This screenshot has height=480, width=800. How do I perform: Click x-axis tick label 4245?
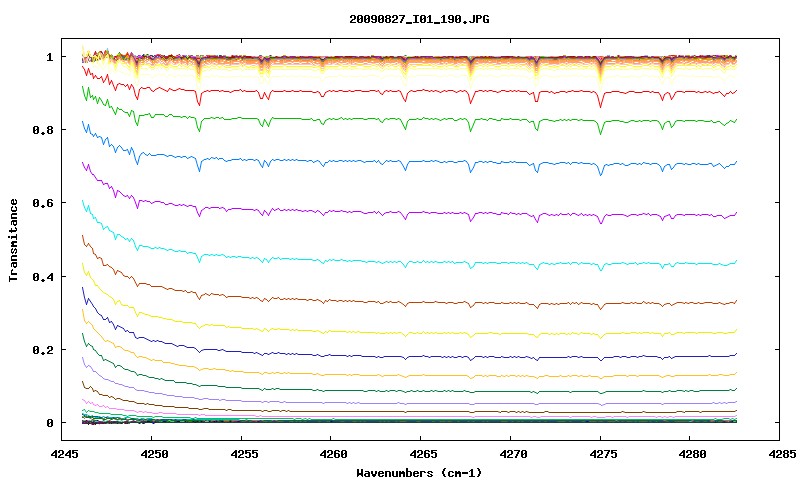(x=64, y=454)
